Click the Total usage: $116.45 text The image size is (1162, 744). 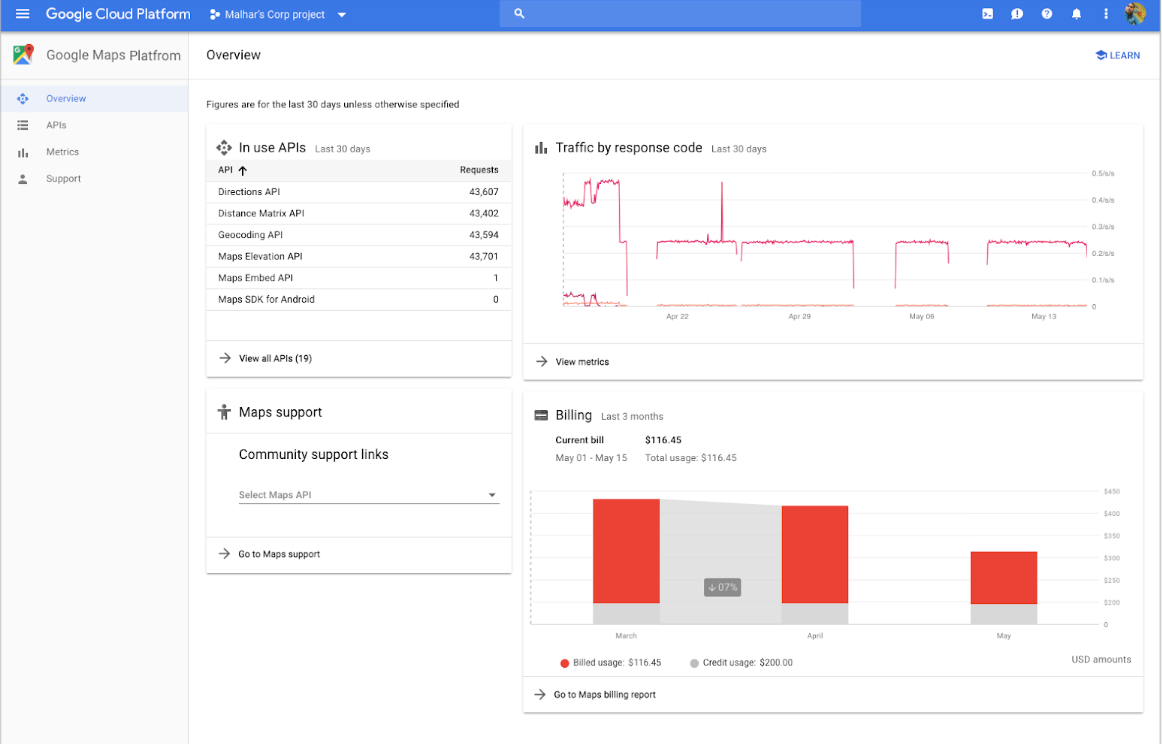tap(691, 458)
